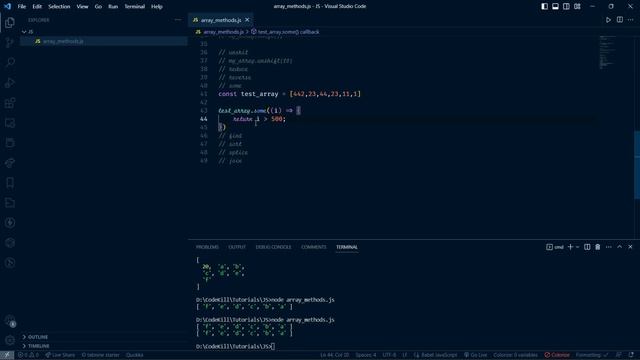The height and width of the screenshot is (360, 640).
Task: Open the Explorer view in activity bar
Action: click(10, 22)
